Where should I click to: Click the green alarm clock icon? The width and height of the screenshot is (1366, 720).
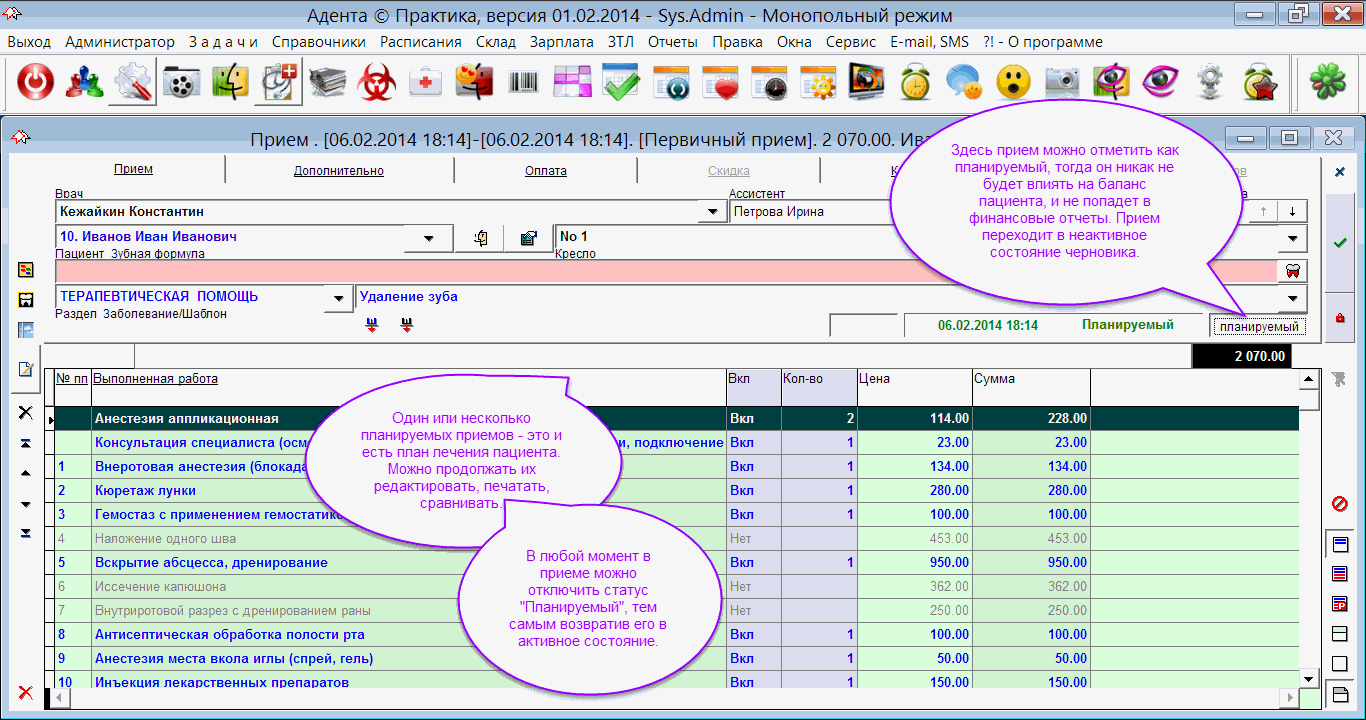point(915,83)
